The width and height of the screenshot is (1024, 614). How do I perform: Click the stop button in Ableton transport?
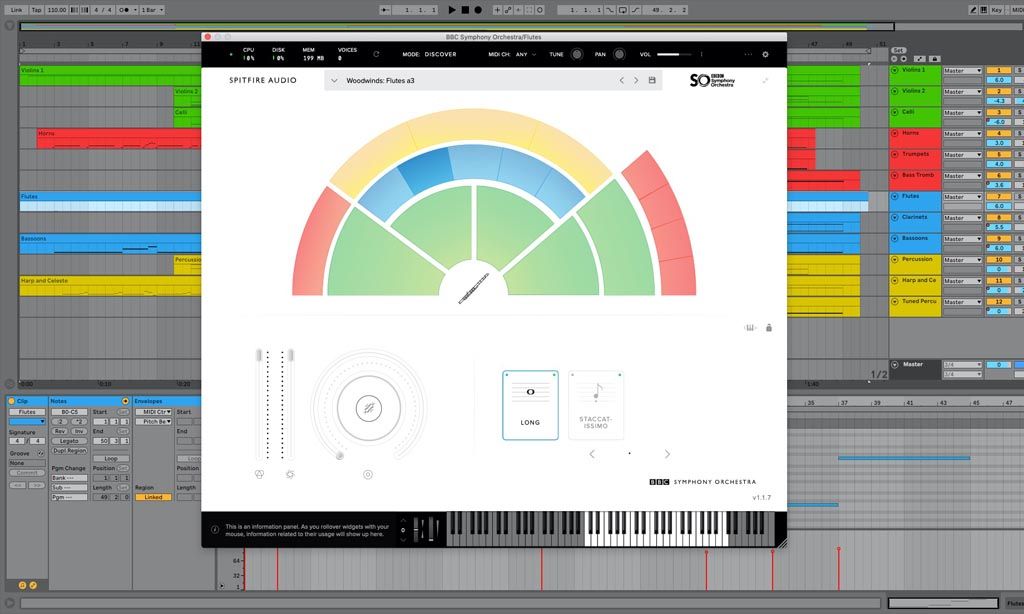(x=465, y=10)
